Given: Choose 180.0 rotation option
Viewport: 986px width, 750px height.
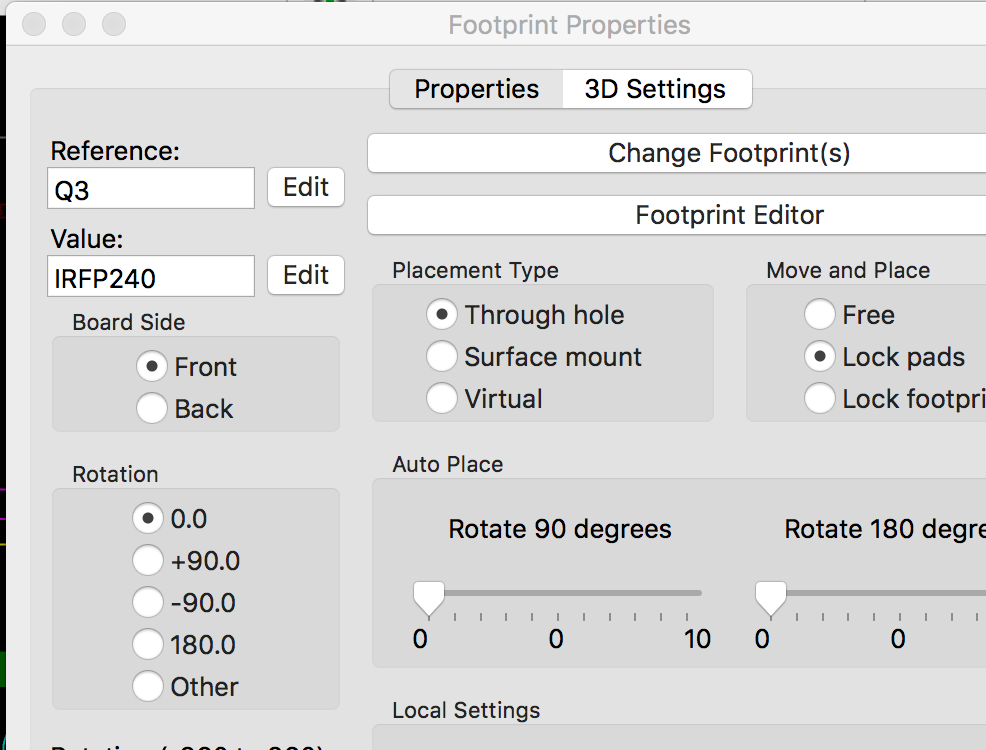Looking at the screenshot, I should (x=148, y=645).
